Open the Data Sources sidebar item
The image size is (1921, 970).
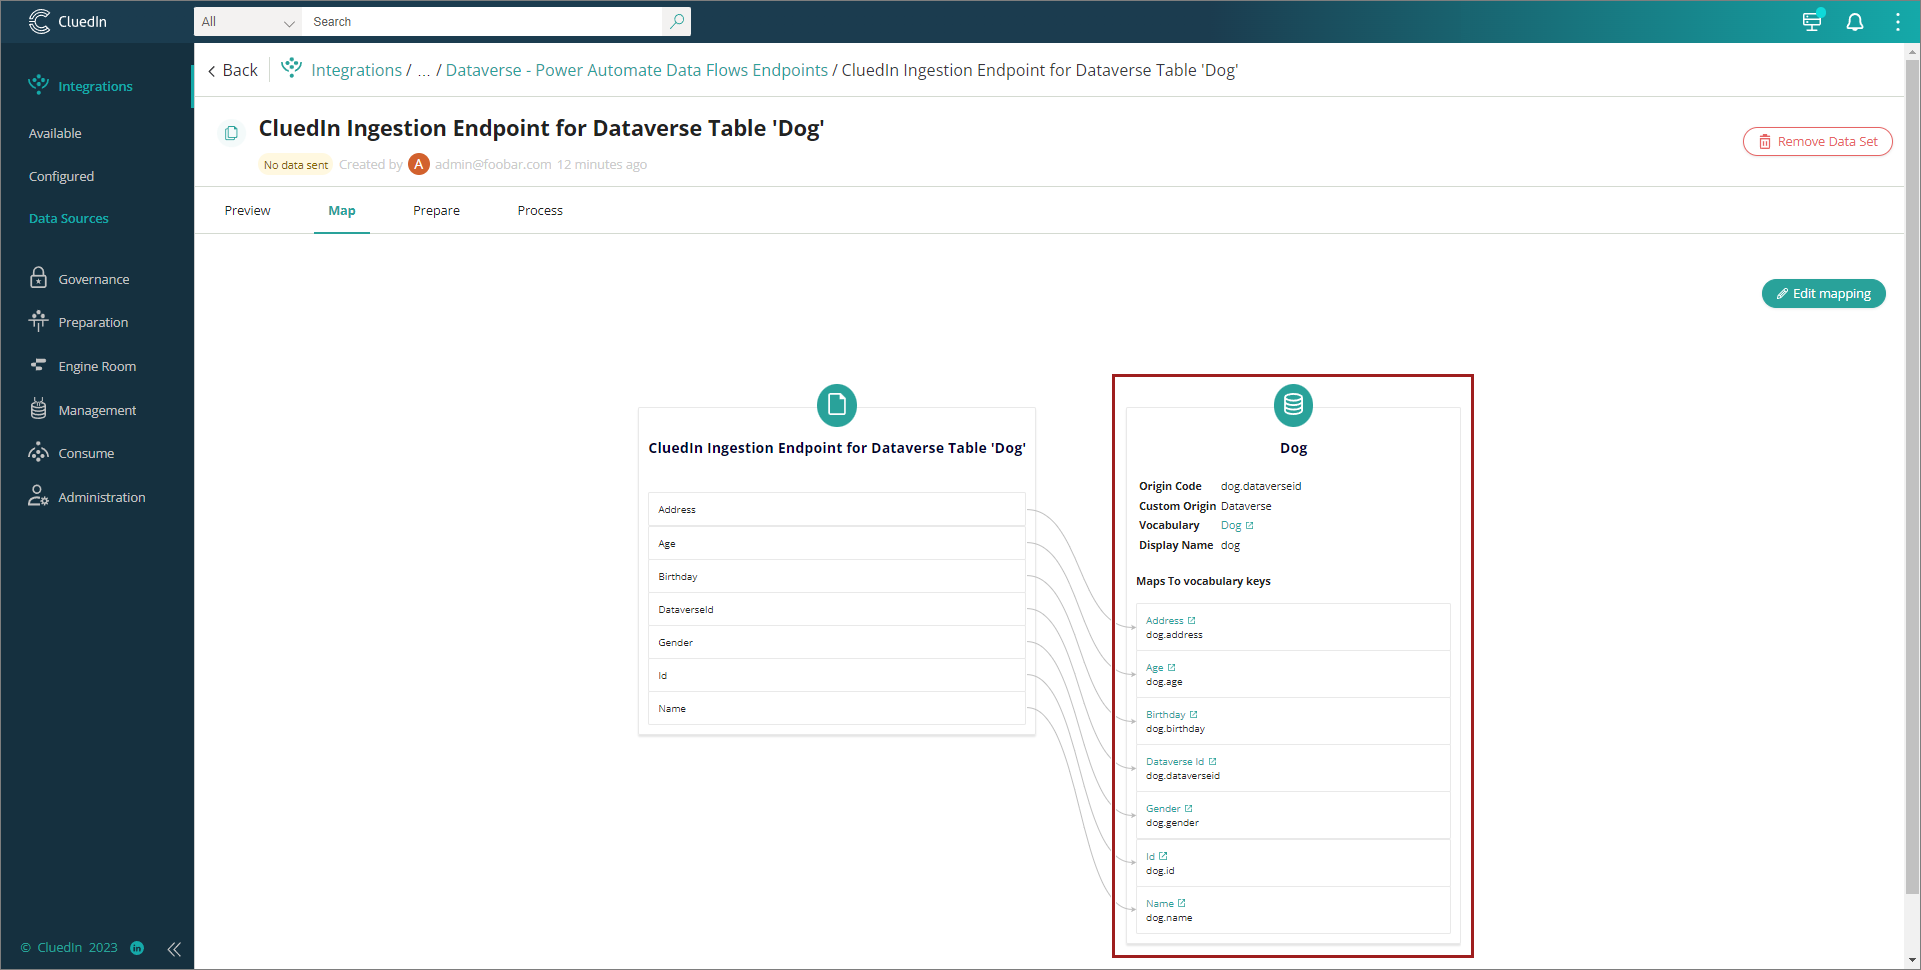point(68,218)
